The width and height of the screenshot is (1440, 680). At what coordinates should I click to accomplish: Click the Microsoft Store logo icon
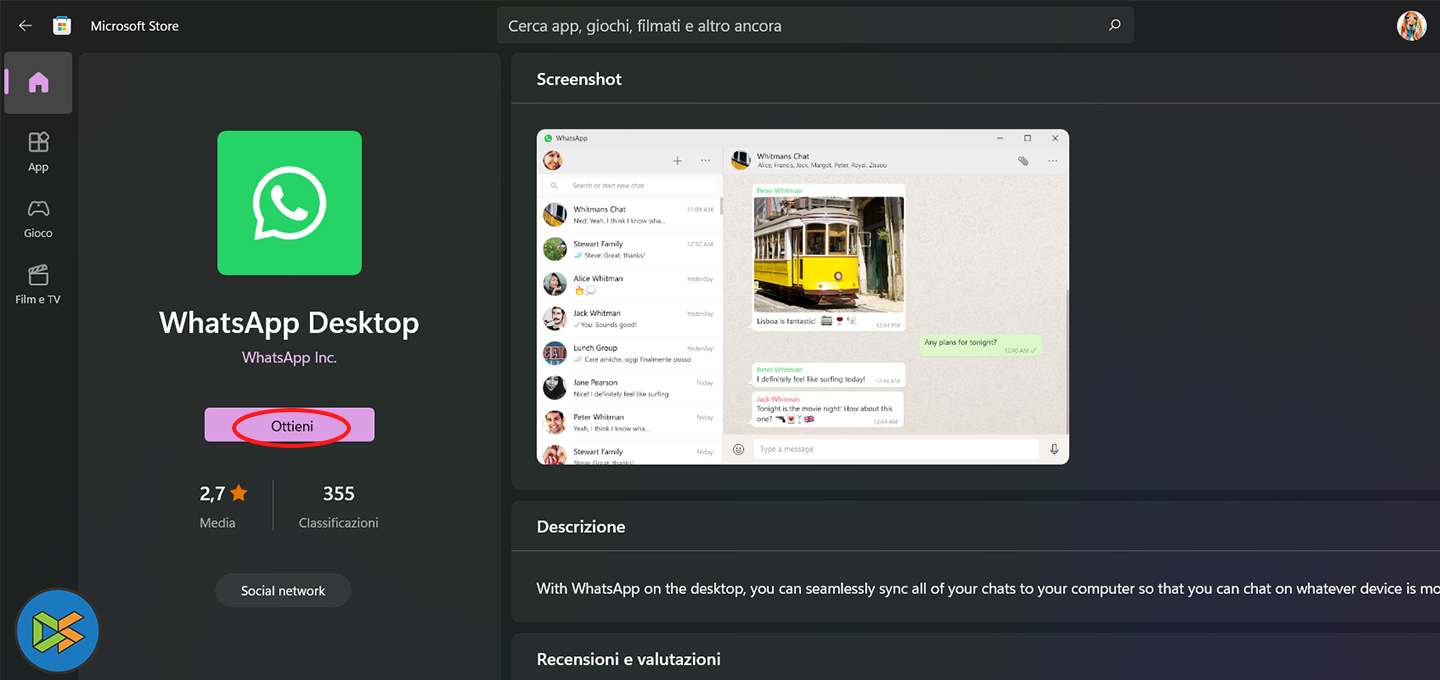(62, 26)
